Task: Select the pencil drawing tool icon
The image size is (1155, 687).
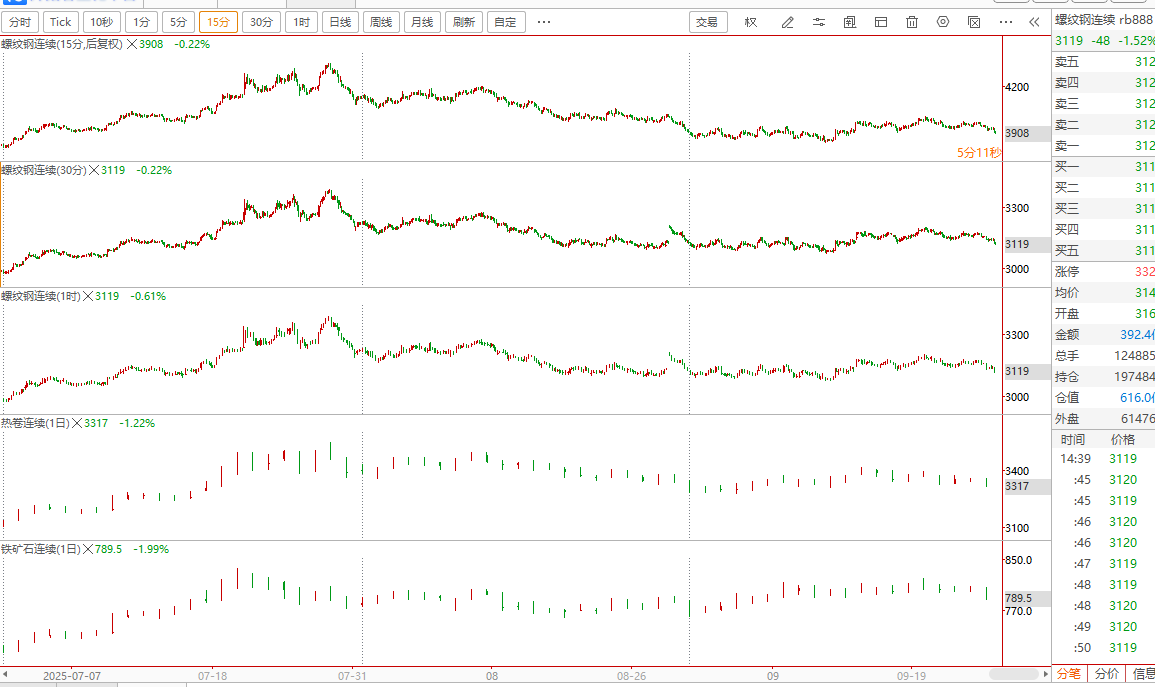Action: pyautogui.click(x=787, y=22)
